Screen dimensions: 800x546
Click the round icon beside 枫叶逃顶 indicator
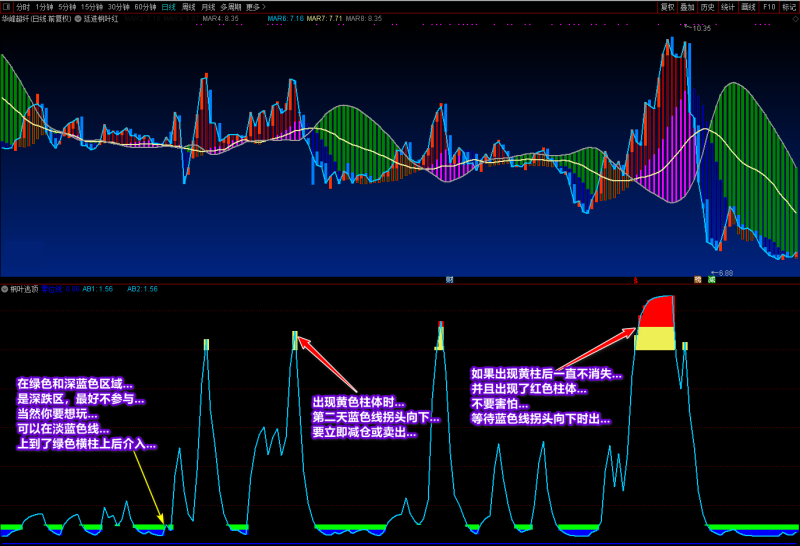(x=5, y=289)
